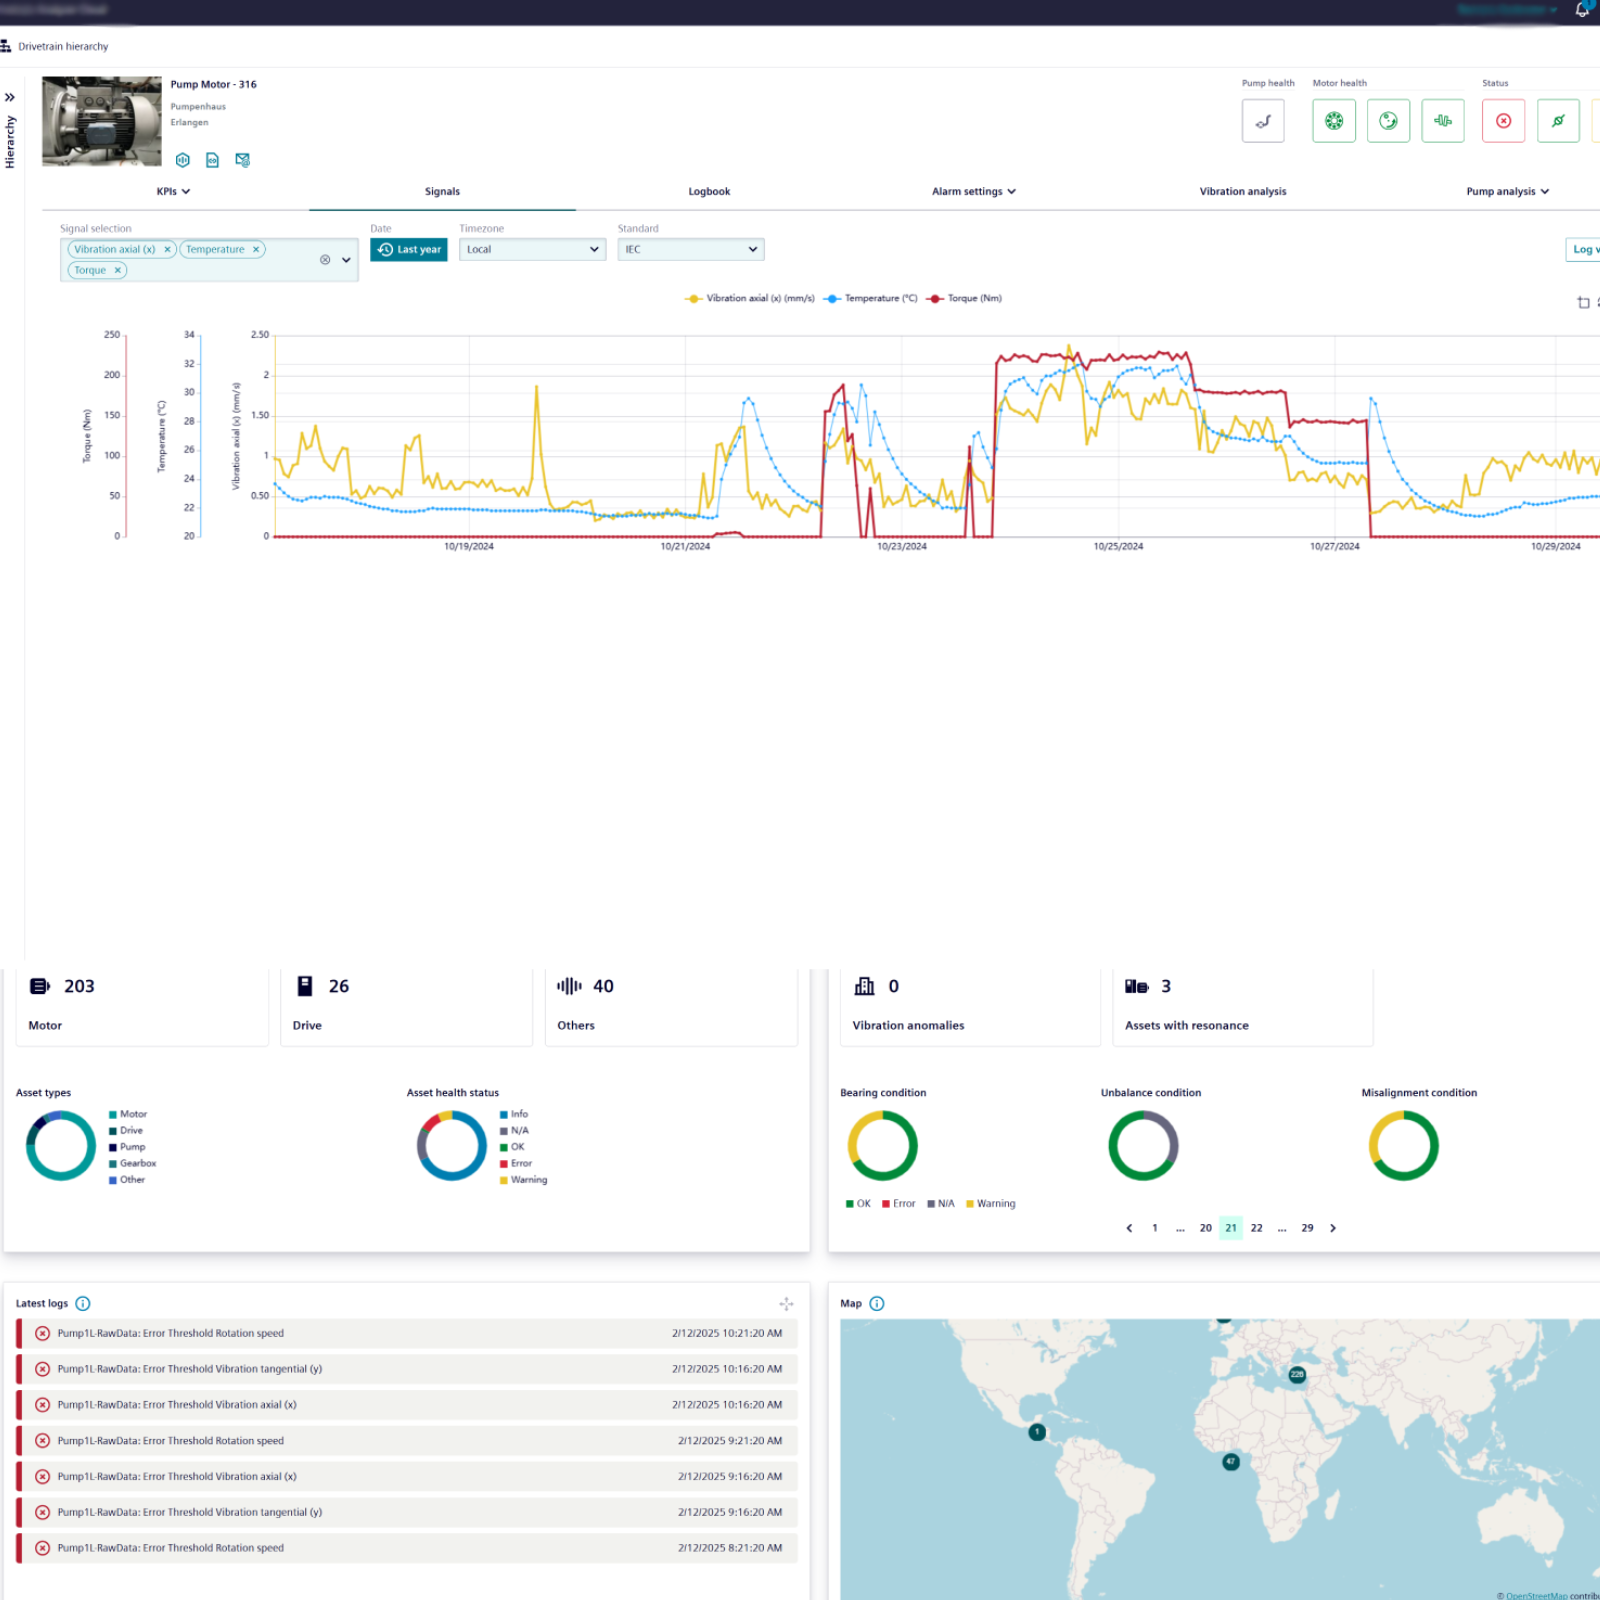Image resolution: width=1600 pixels, height=1600 pixels.
Task: Click the Latest logs info icon
Action: tap(83, 1304)
